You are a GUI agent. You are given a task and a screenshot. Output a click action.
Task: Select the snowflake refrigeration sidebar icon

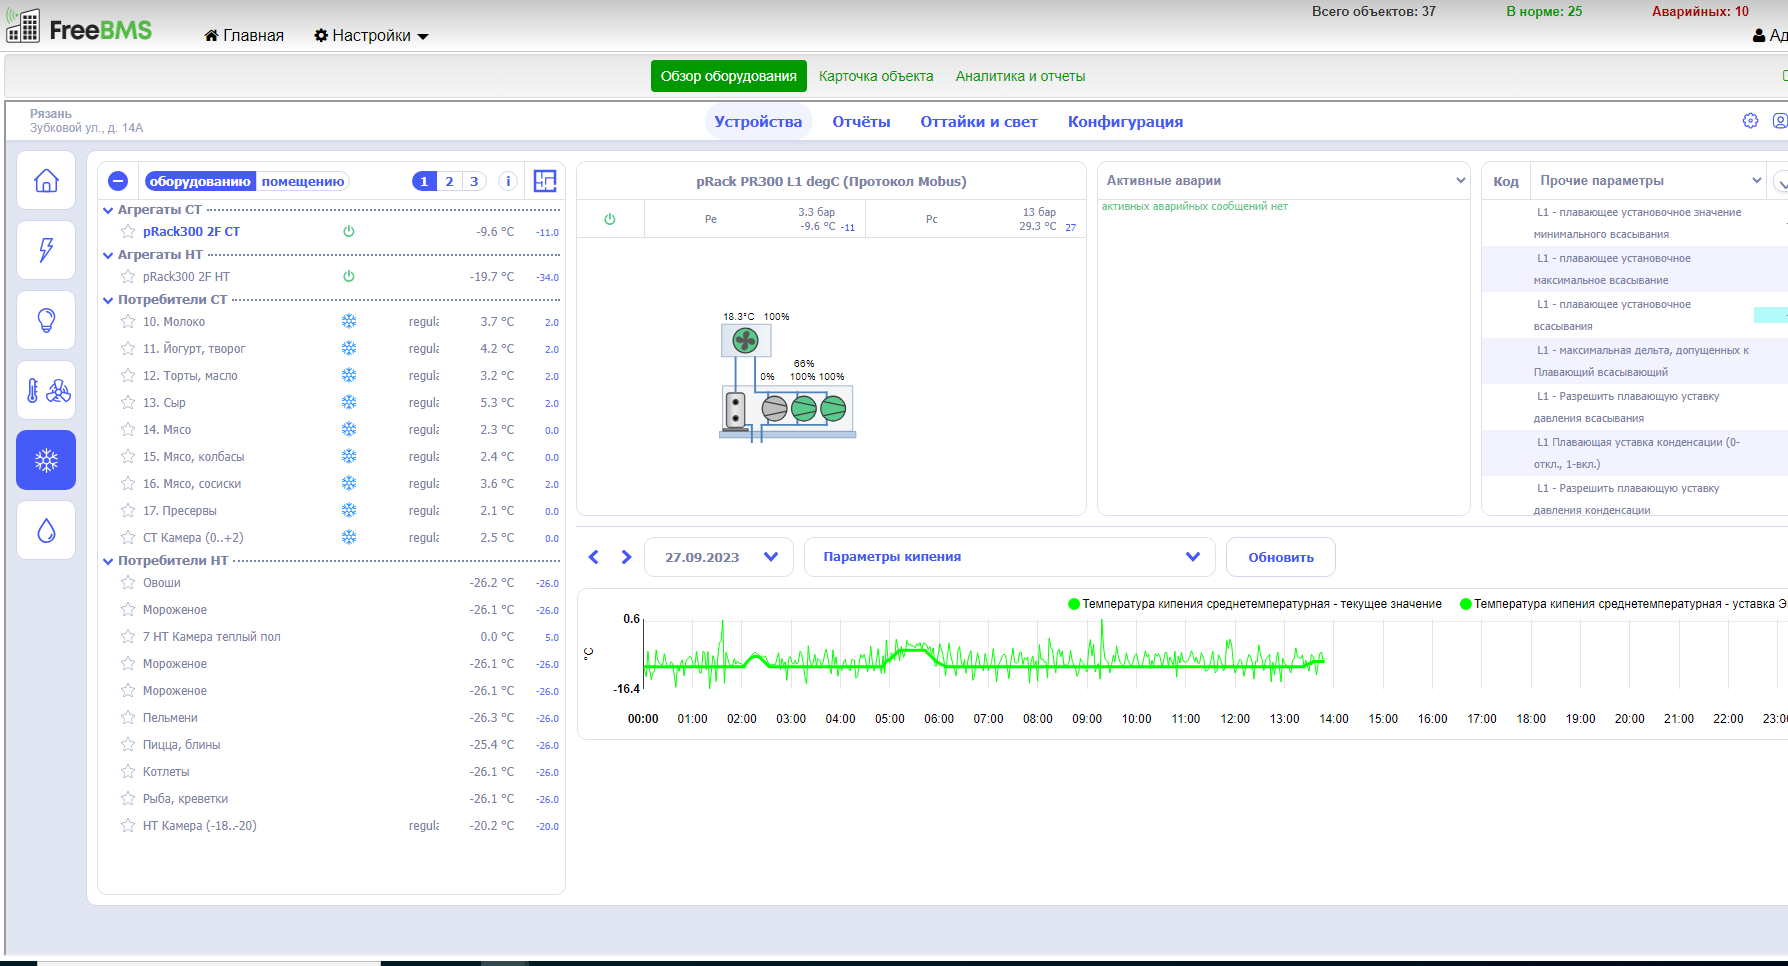(x=46, y=460)
